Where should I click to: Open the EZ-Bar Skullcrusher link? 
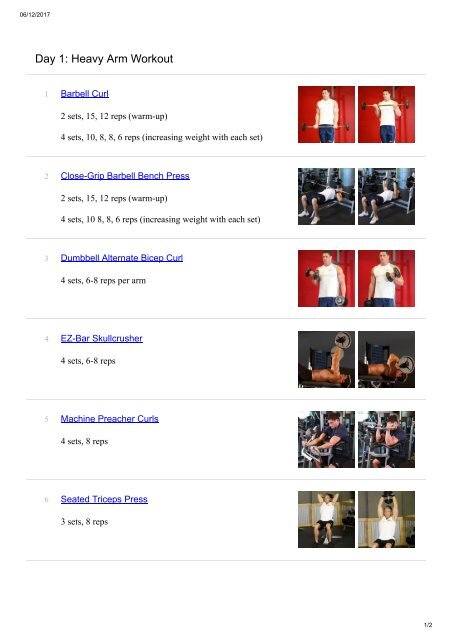102,338
